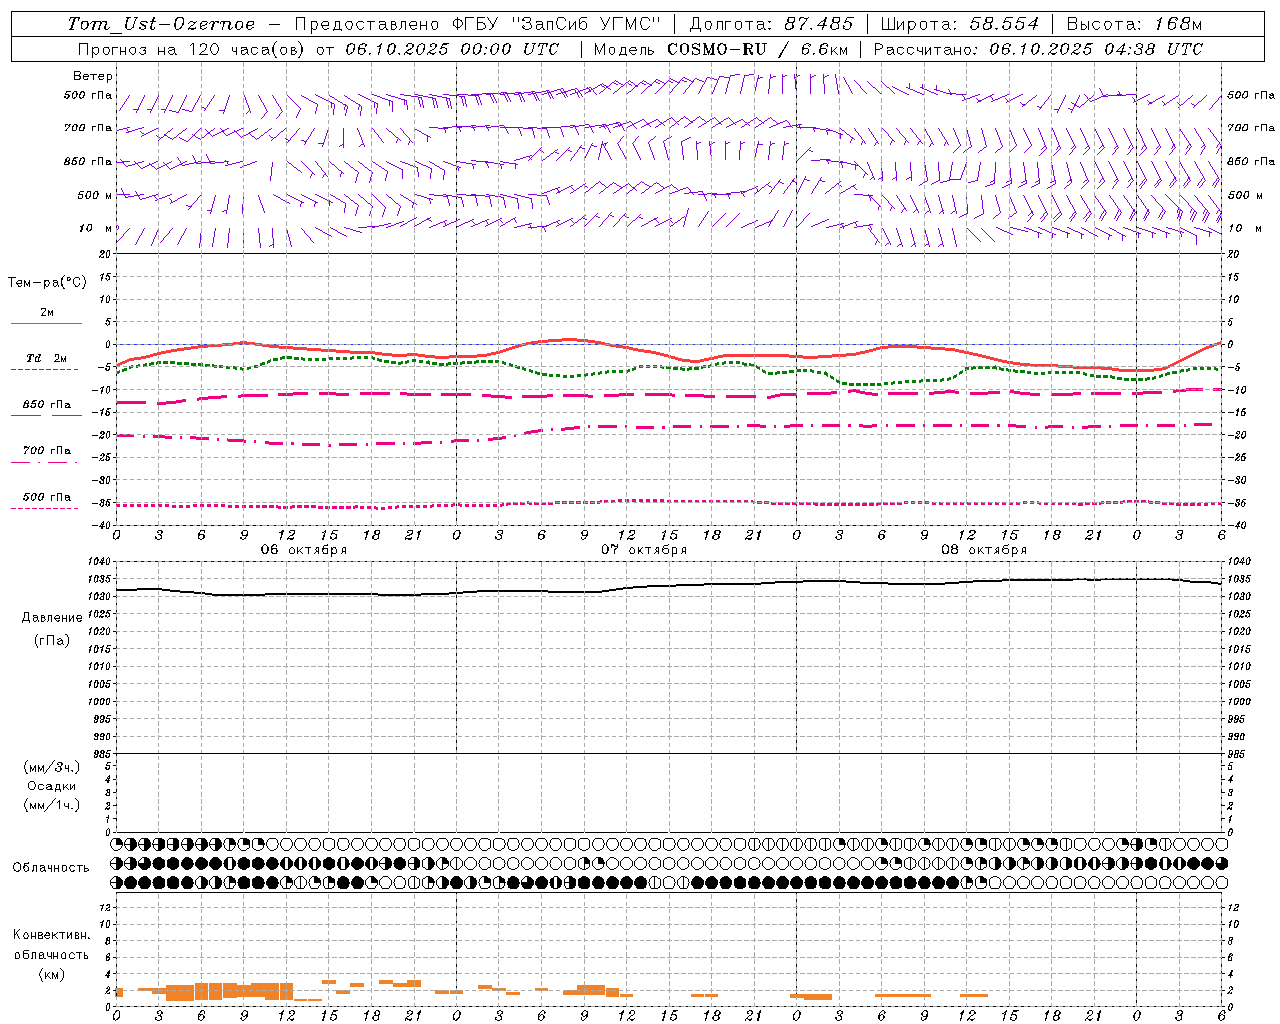Click the provider text ФГБУ "ЗапСиб УГМС"
The height and width of the screenshot is (1024, 1280).
coord(557,24)
